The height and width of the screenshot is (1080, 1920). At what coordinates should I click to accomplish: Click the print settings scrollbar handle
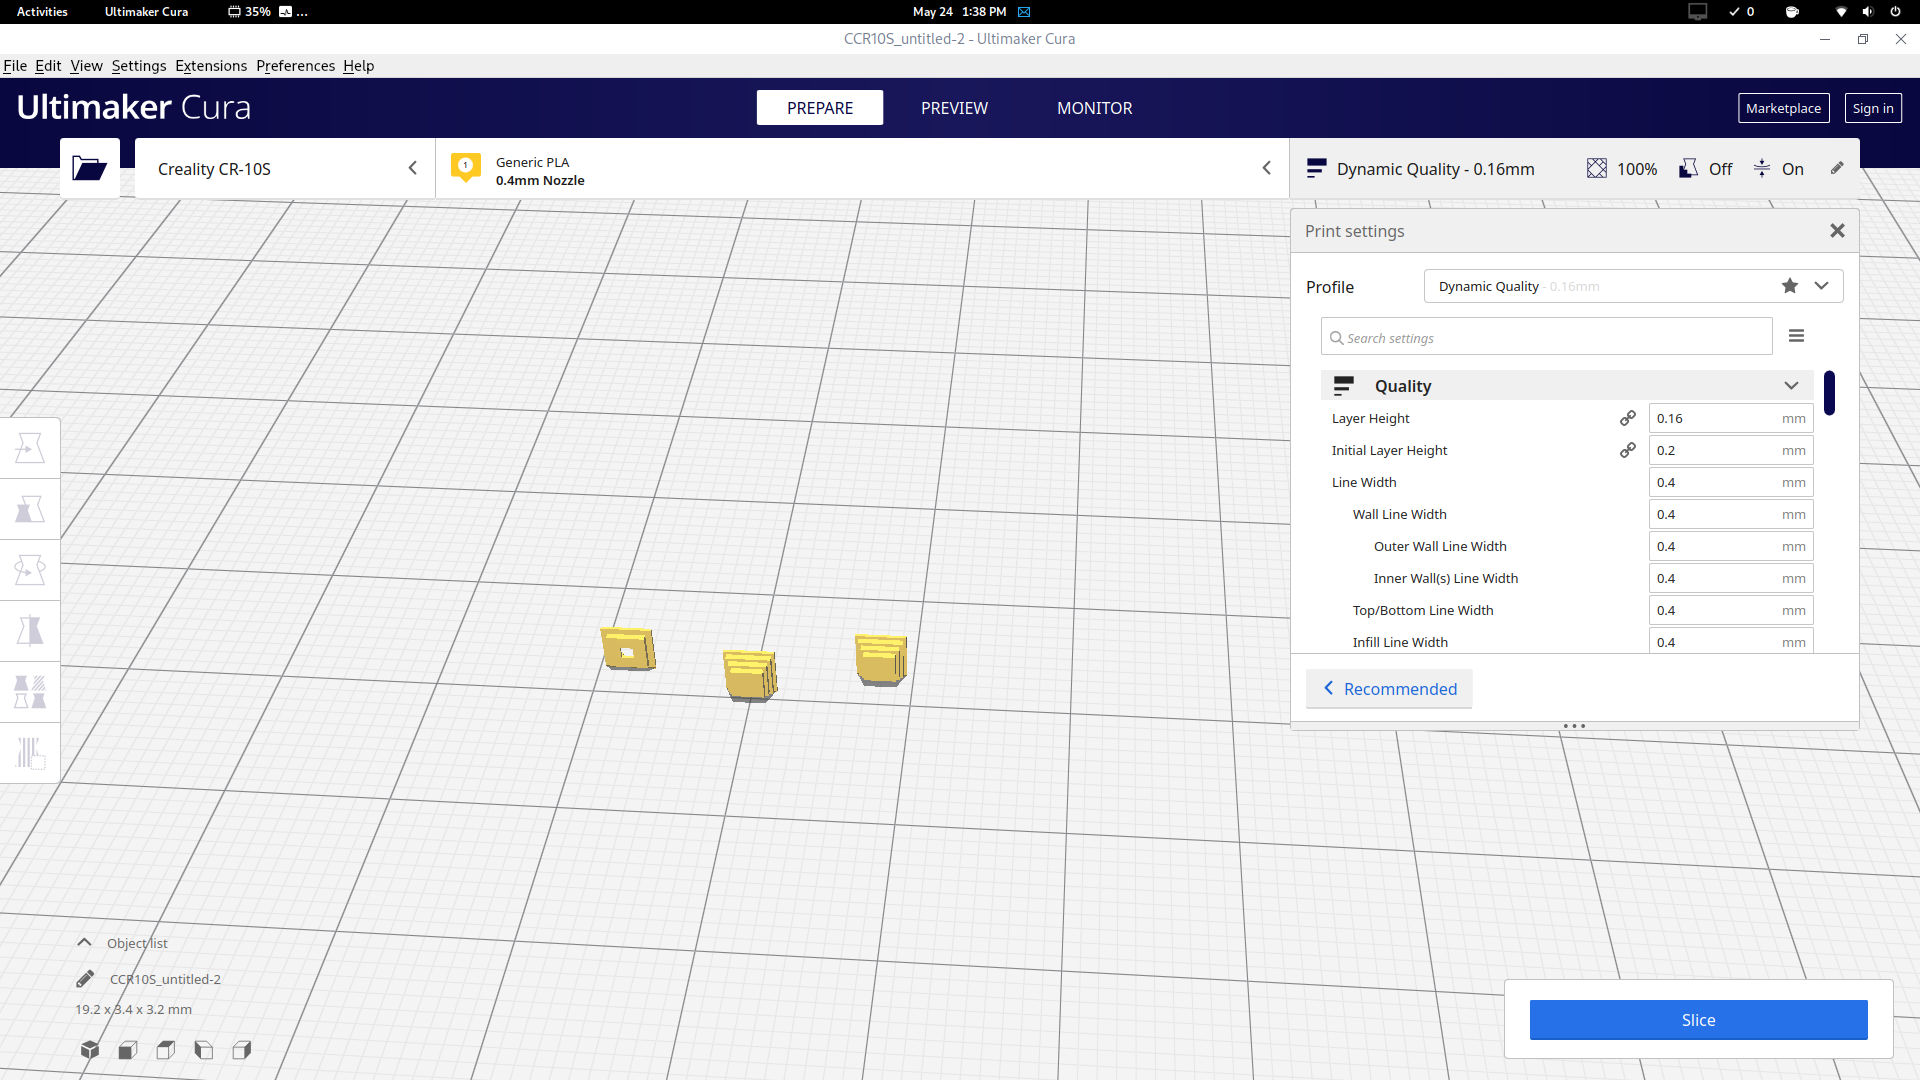coord(1829,393)
